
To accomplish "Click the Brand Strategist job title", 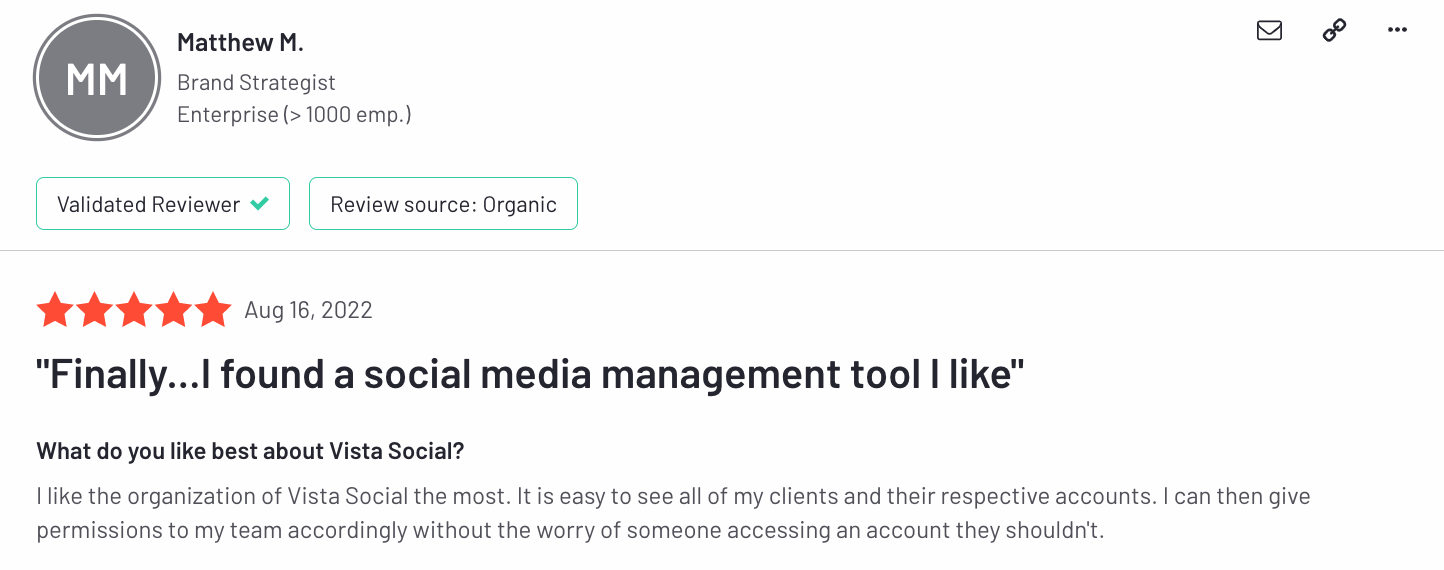I will coord(256,83).
